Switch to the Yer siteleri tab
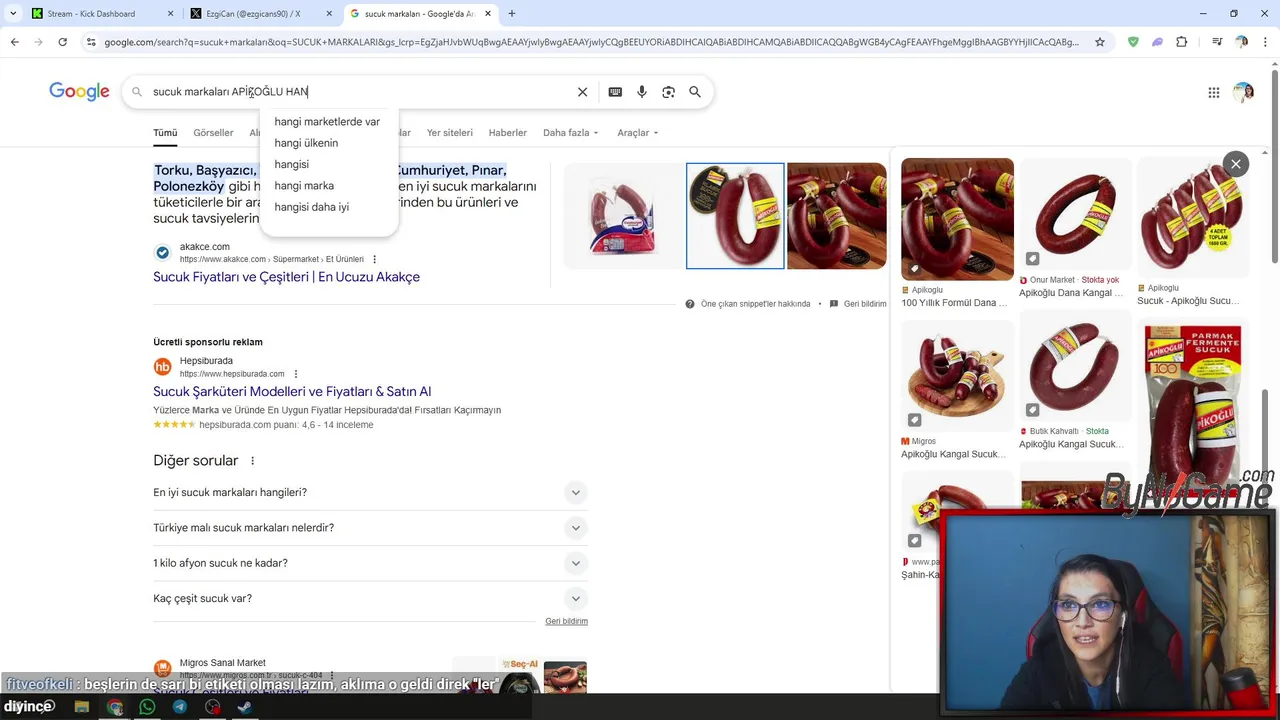 (449, 133)
